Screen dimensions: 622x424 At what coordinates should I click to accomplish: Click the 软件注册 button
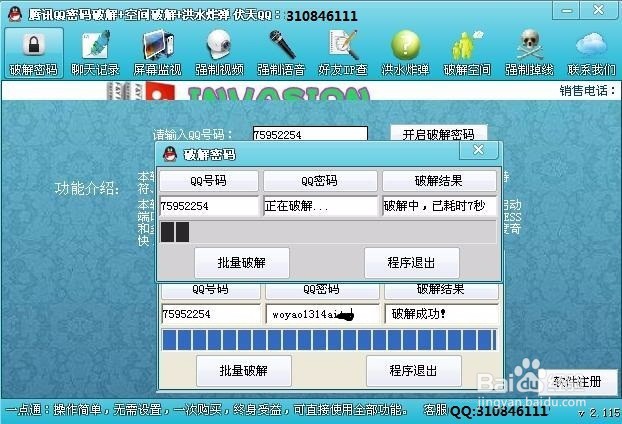click(577, 382)
